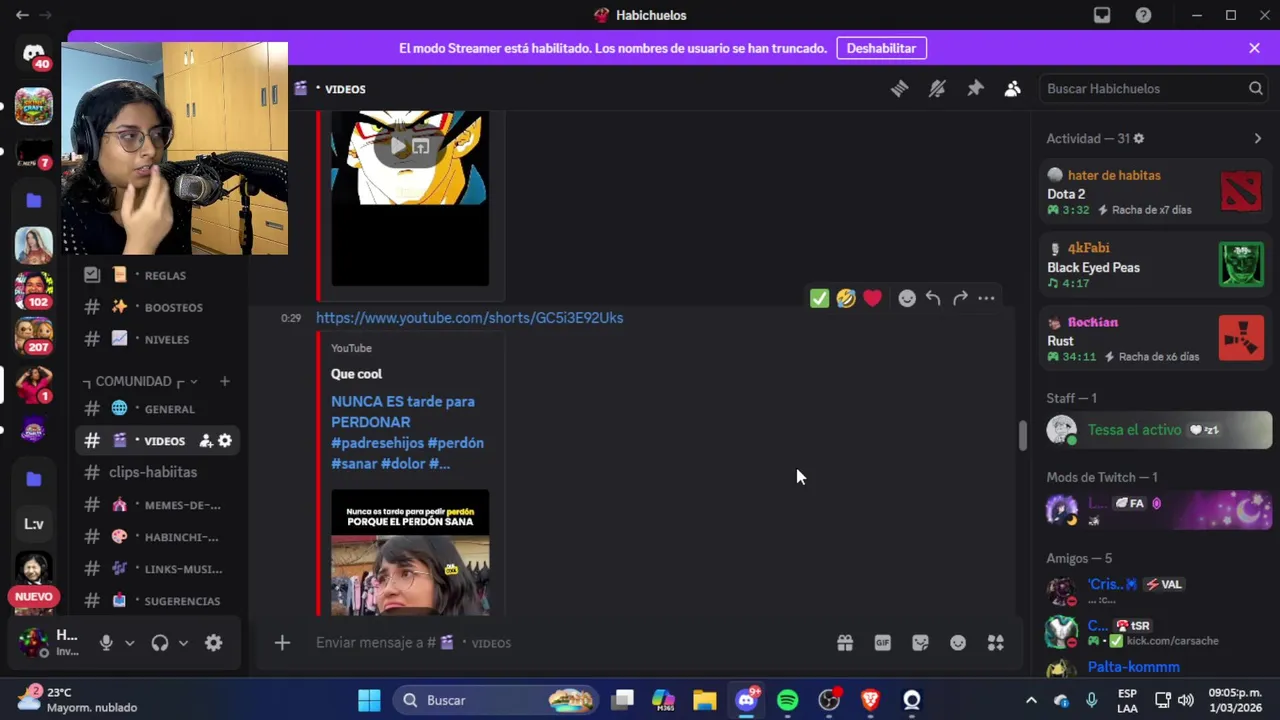
Task: Search magnifier icon in Buscar Habichuelos
Action: tap(1255, 89)
